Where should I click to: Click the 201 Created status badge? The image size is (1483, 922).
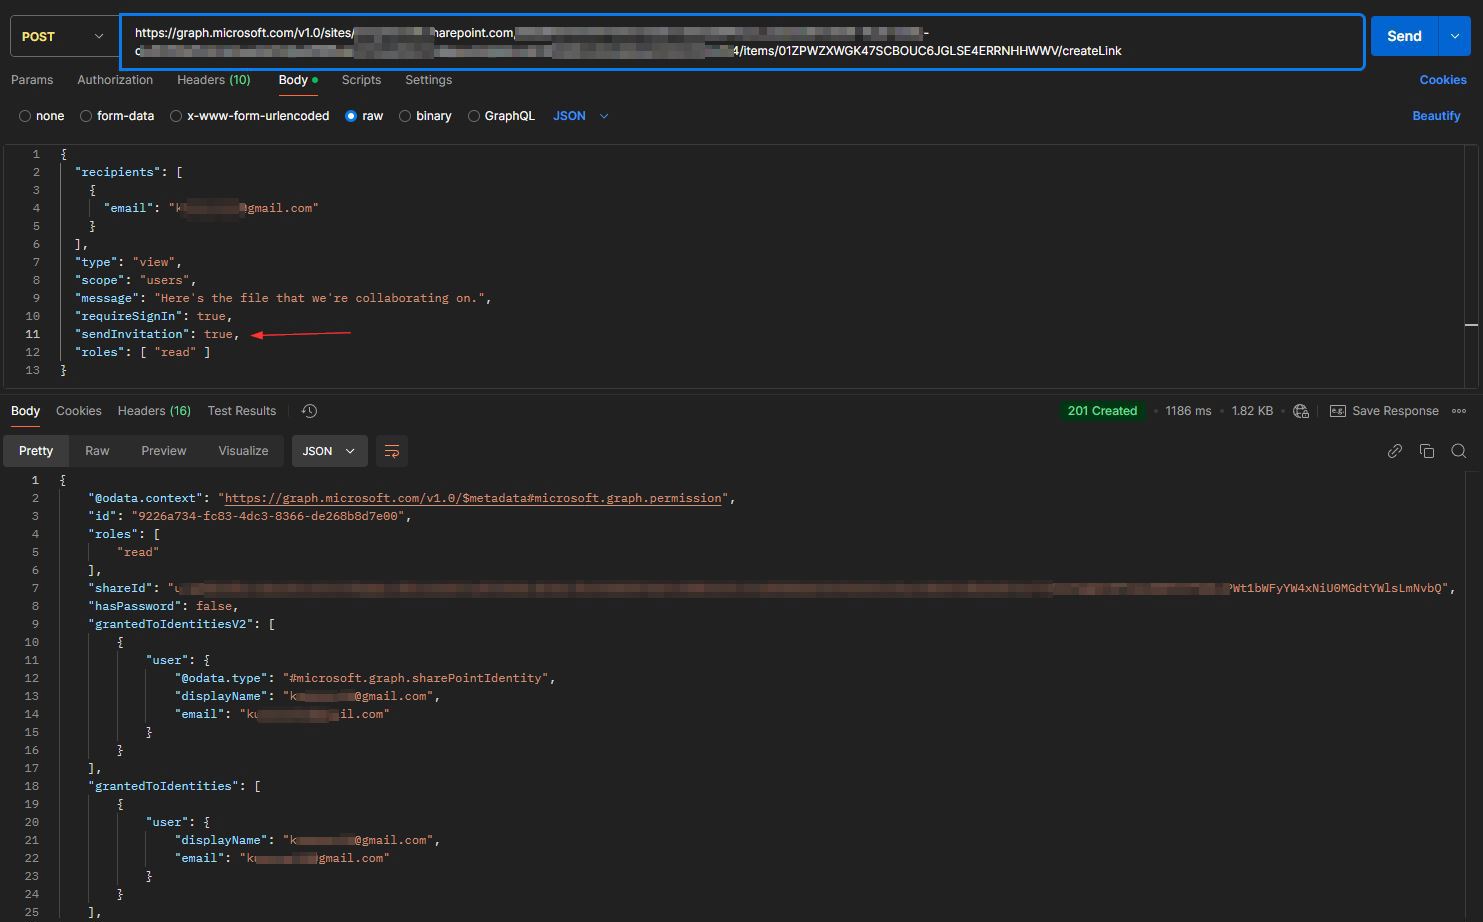[1102, 411]
